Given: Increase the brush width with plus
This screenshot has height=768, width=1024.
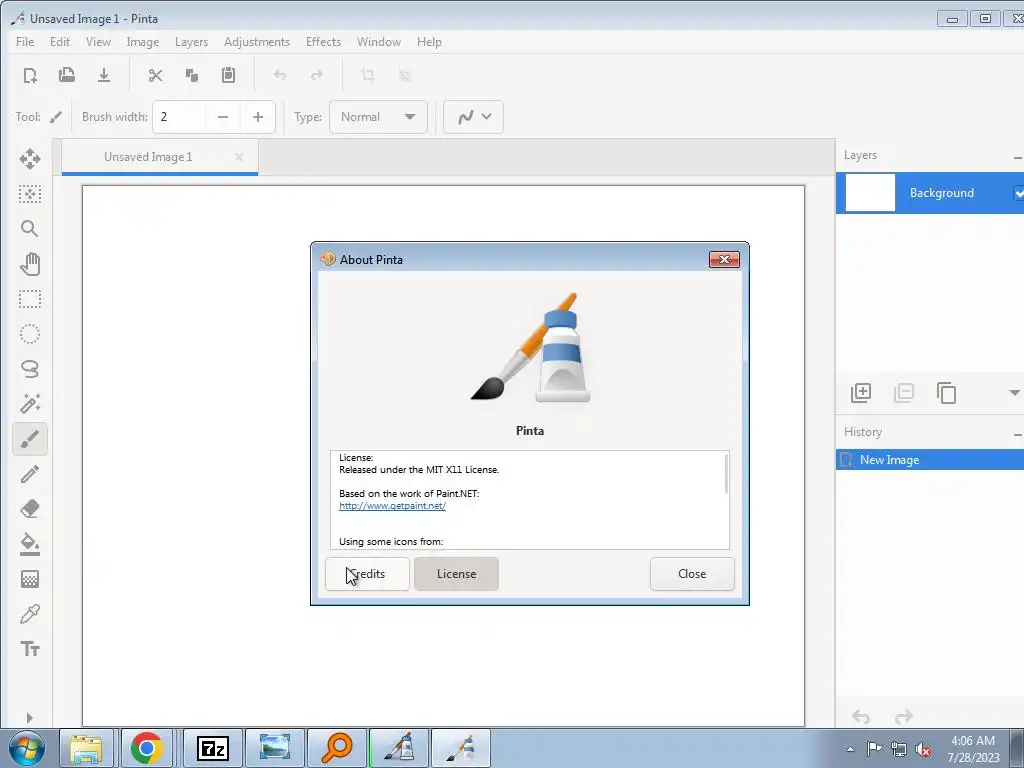Looking at the screenshot, I should 258,117.
